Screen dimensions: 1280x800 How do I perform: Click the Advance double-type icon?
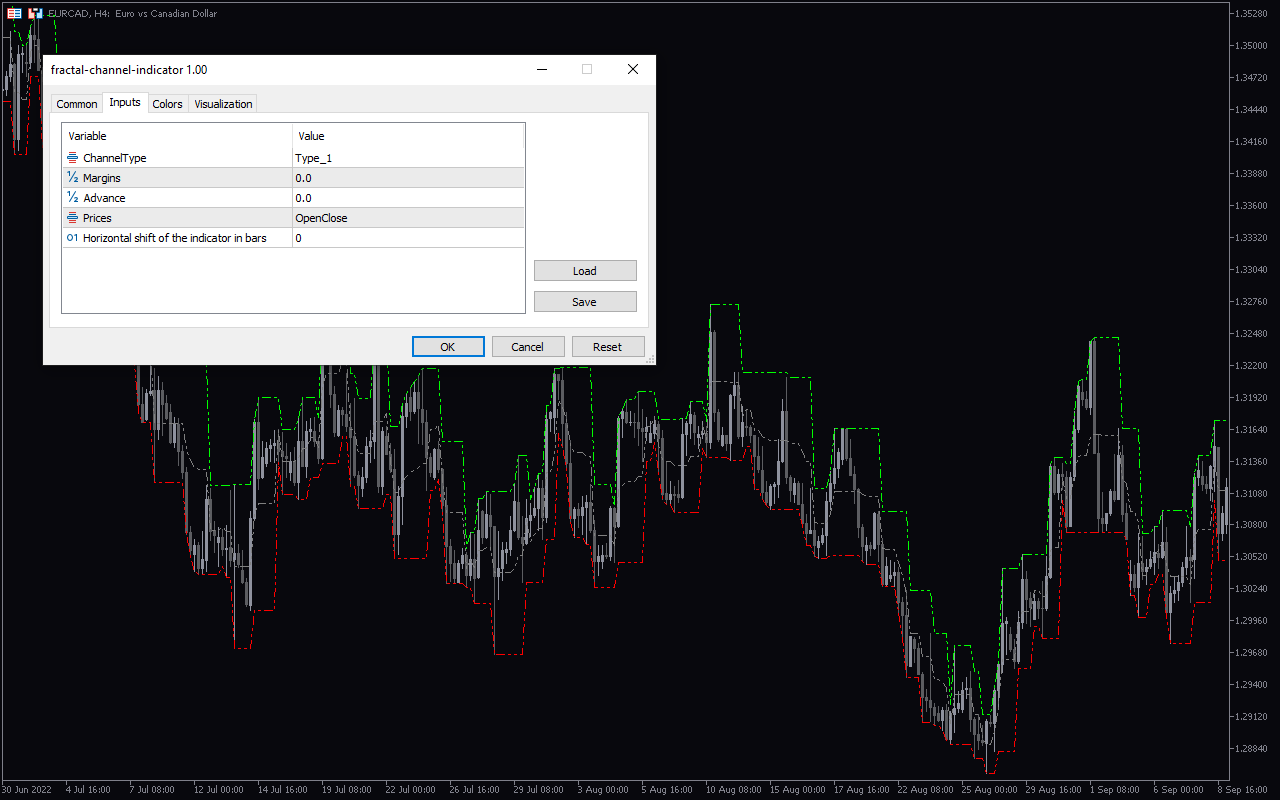72,198
